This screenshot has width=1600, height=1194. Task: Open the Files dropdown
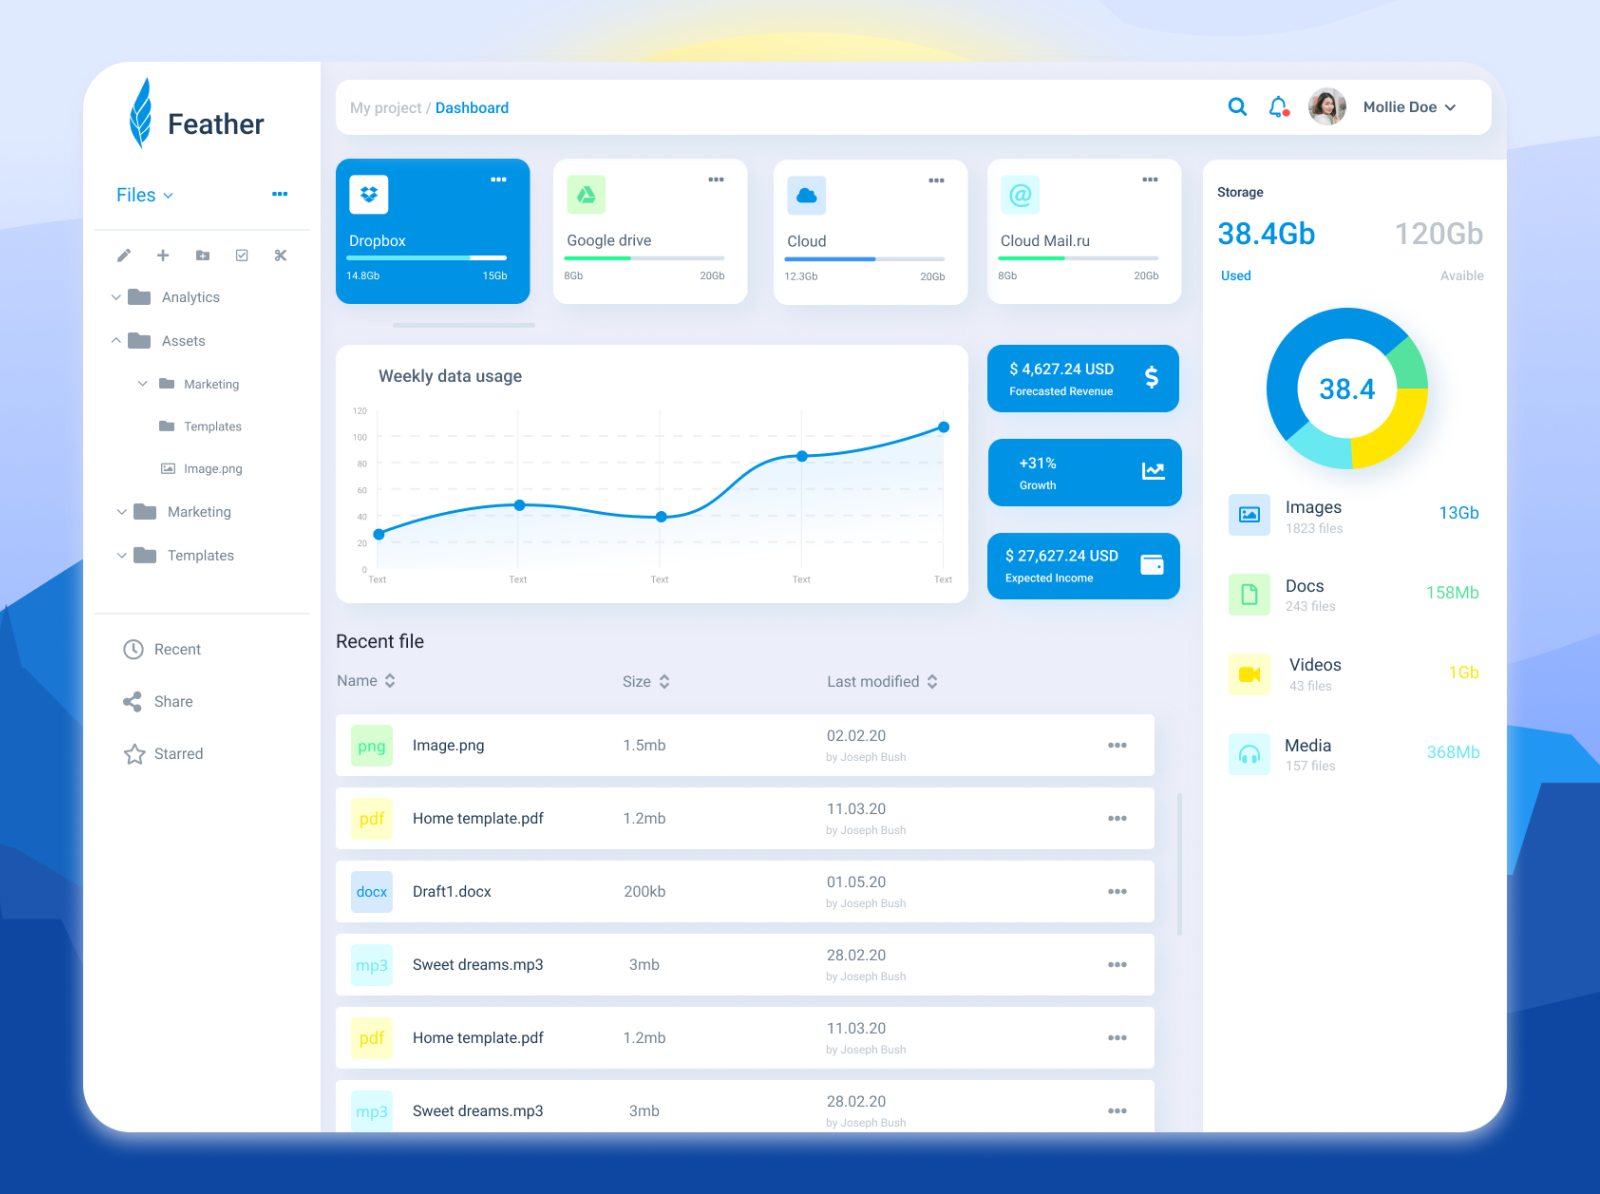point(143,195)
